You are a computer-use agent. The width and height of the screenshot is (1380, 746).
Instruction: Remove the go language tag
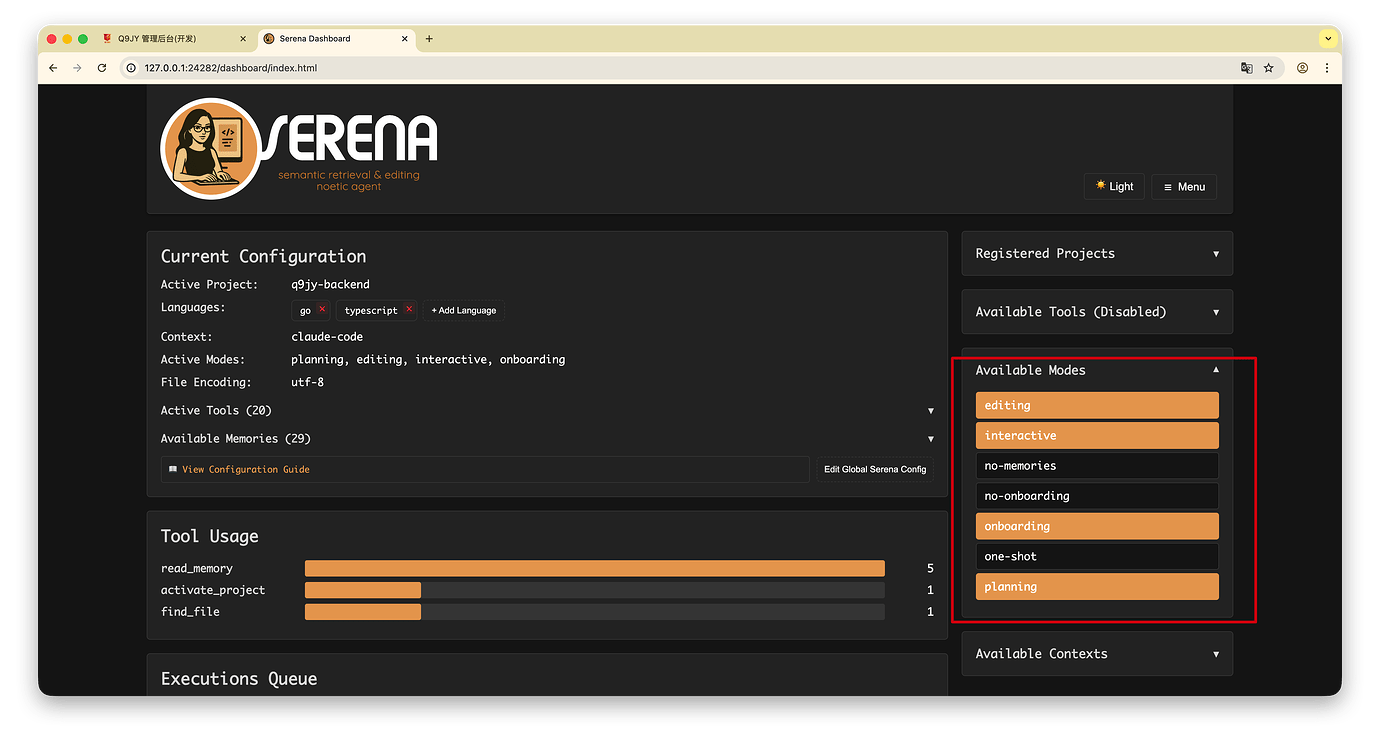(322, 309)
